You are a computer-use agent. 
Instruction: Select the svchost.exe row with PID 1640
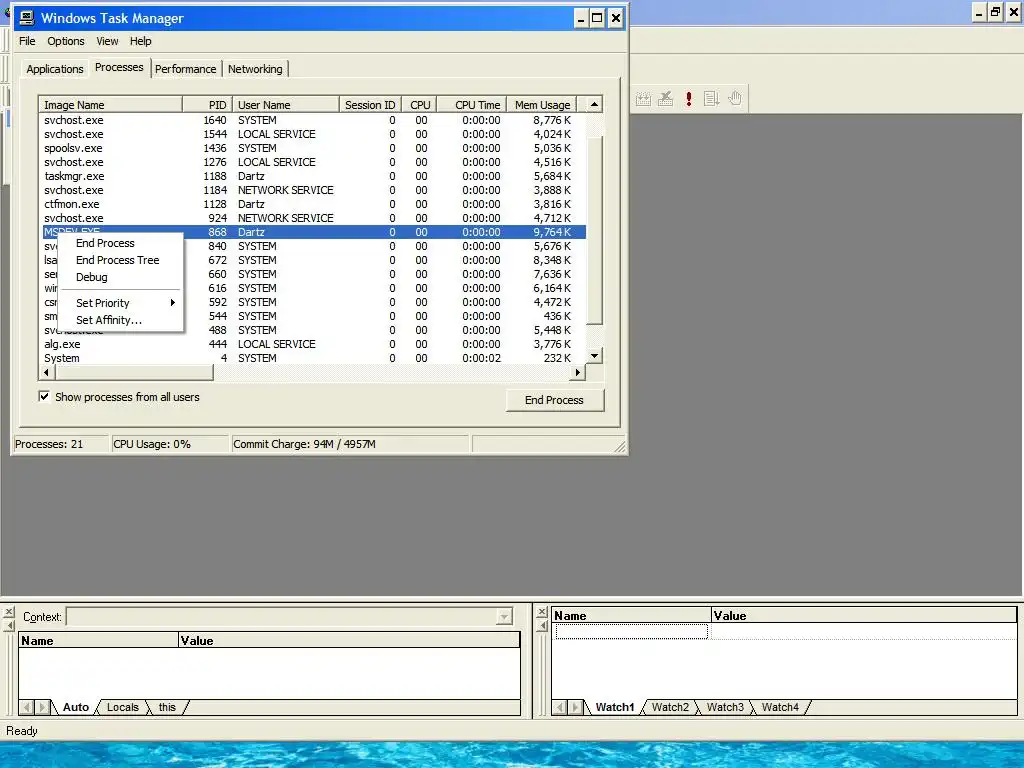(312, 120)
